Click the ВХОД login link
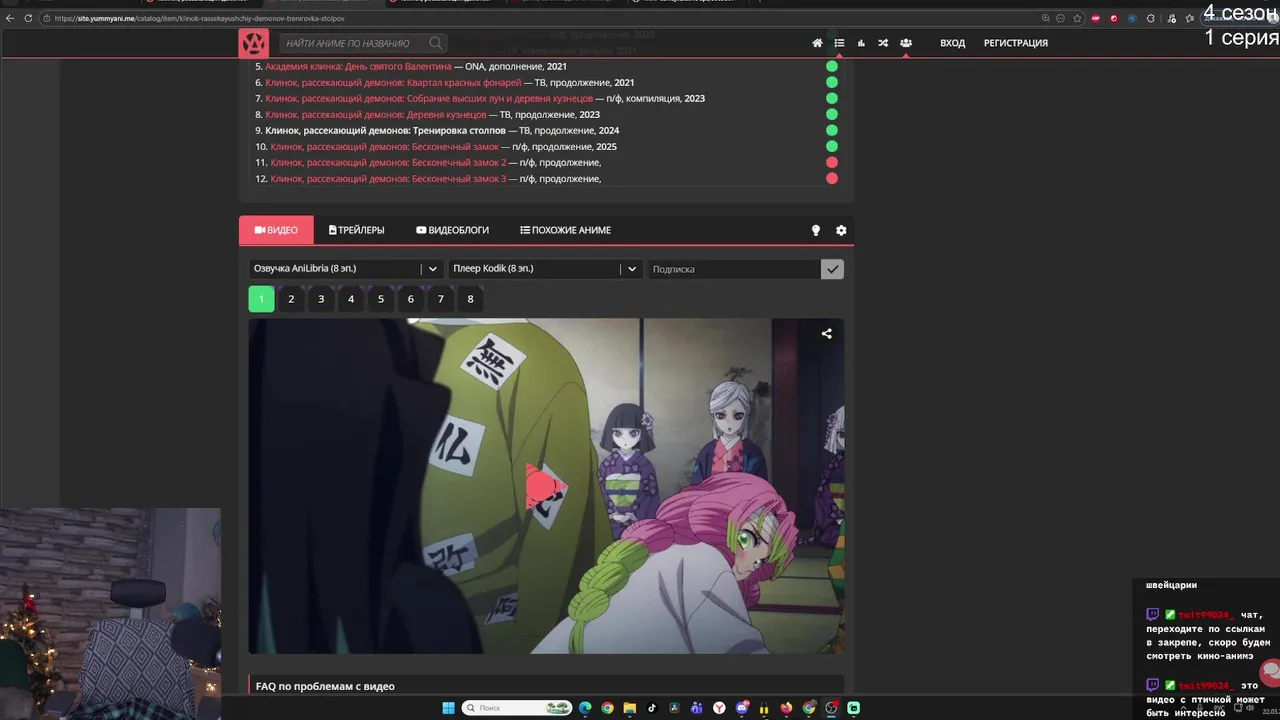This screenshot has height=720, width=1280. click(x=953, y=43)
